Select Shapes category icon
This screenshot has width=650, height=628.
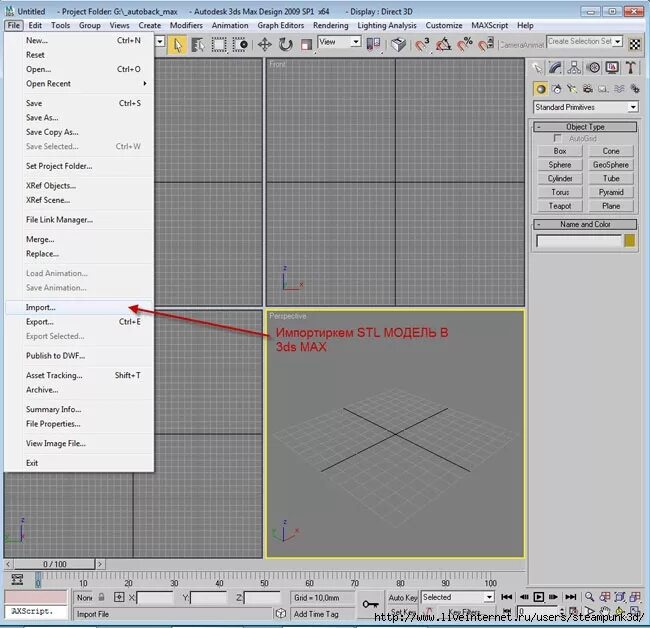click(557, 89)
